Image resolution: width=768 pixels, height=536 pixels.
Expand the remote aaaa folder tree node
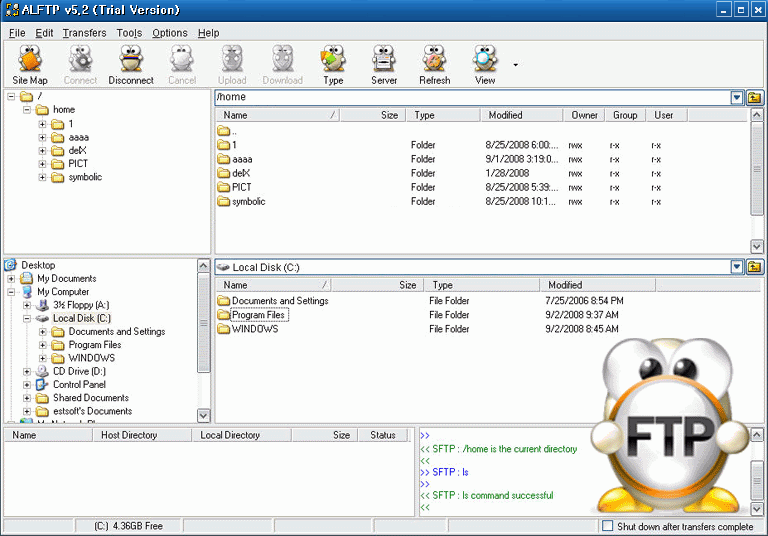click(43, 137)
